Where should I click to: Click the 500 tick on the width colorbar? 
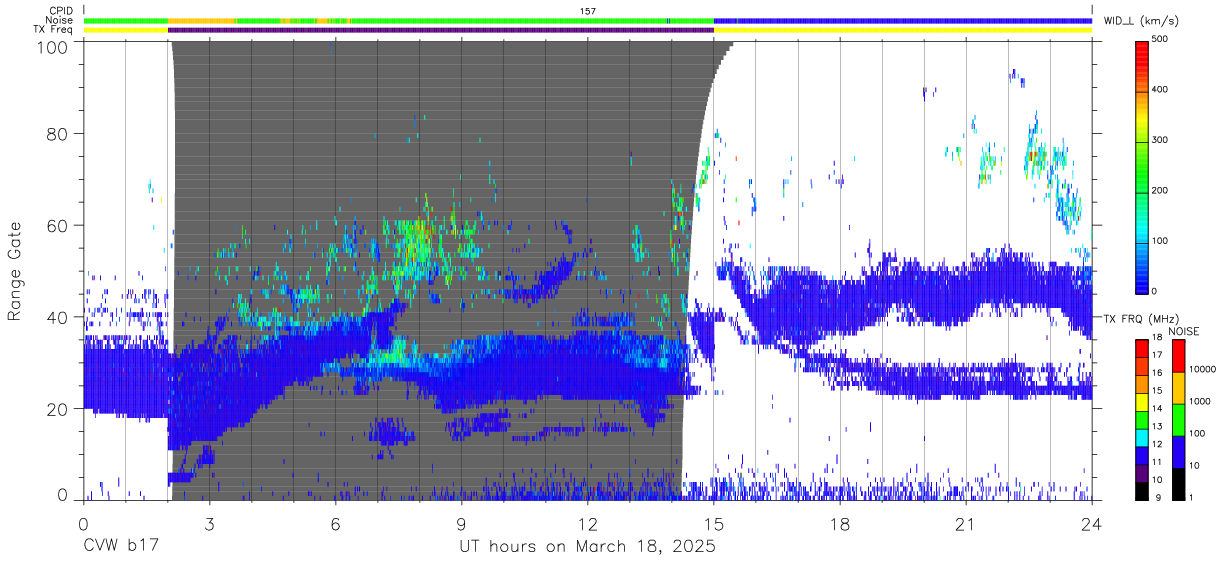(1159, 39)
